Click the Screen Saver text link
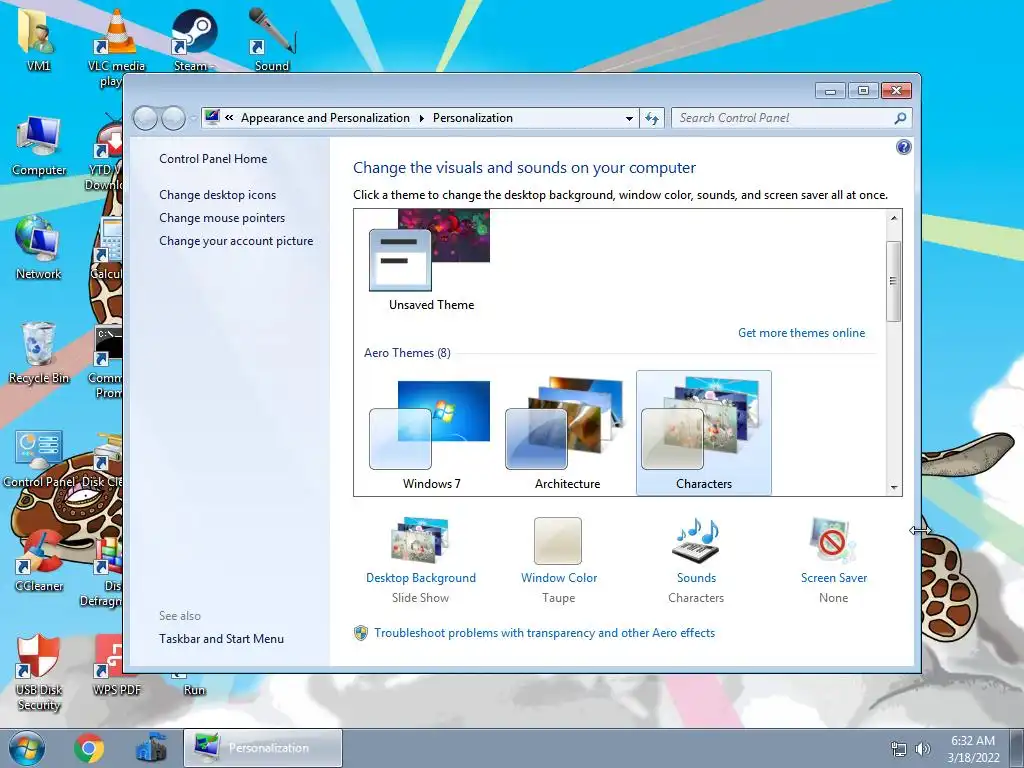 click(834, 578)
